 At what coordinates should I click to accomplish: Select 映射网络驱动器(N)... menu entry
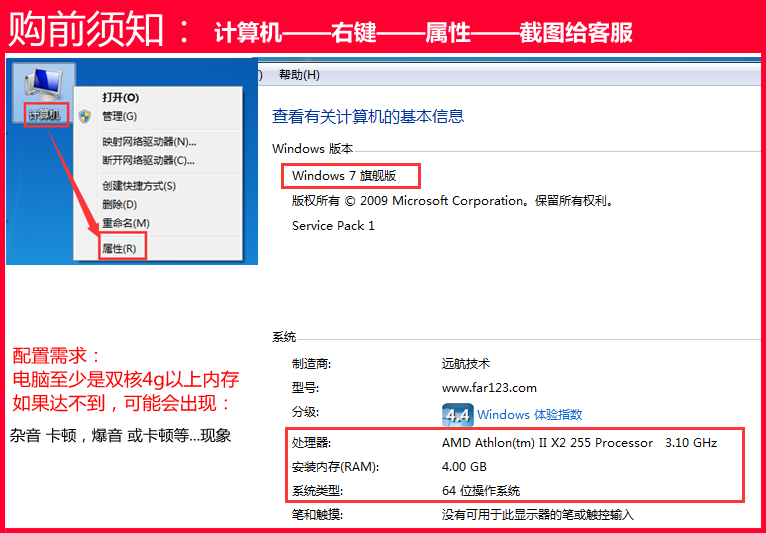coord(149,142)
